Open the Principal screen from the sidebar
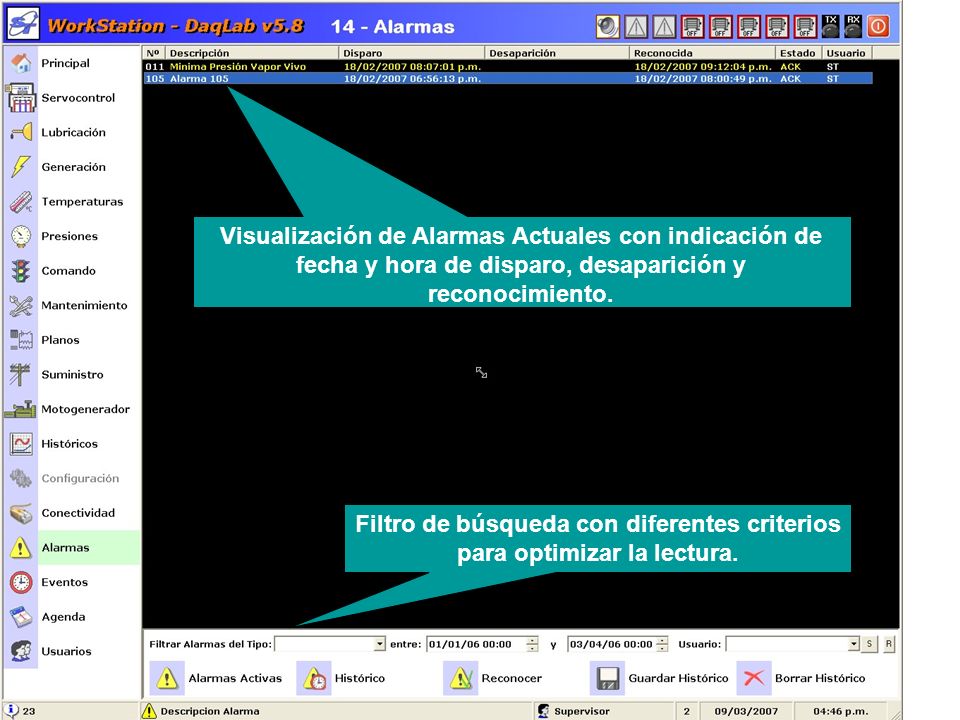Viewport: 960px width, 720px height. (72, 63)
